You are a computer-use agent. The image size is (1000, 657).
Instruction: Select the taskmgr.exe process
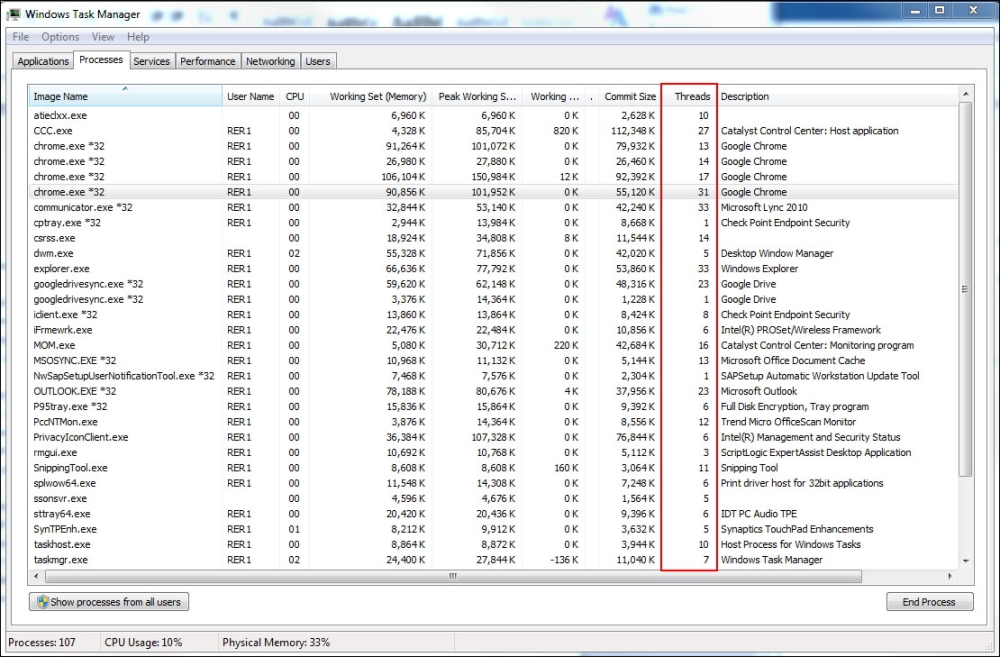pos(494,559)
